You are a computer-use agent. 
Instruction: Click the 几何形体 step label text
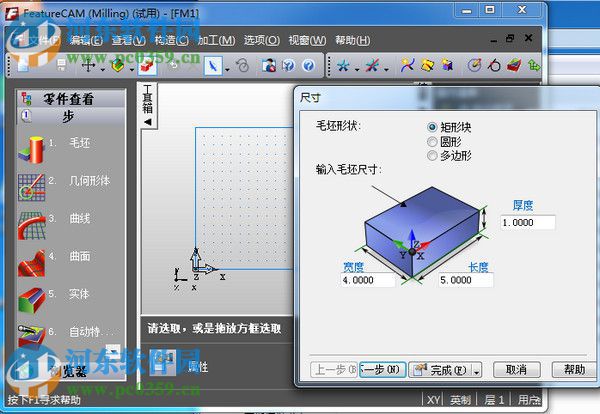90,180
